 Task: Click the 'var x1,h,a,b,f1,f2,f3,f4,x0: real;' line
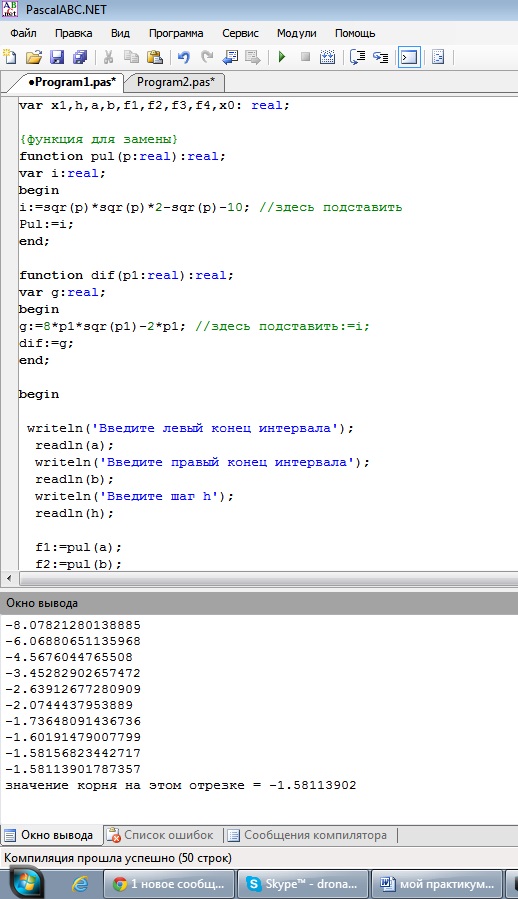[x=154, y=105]
